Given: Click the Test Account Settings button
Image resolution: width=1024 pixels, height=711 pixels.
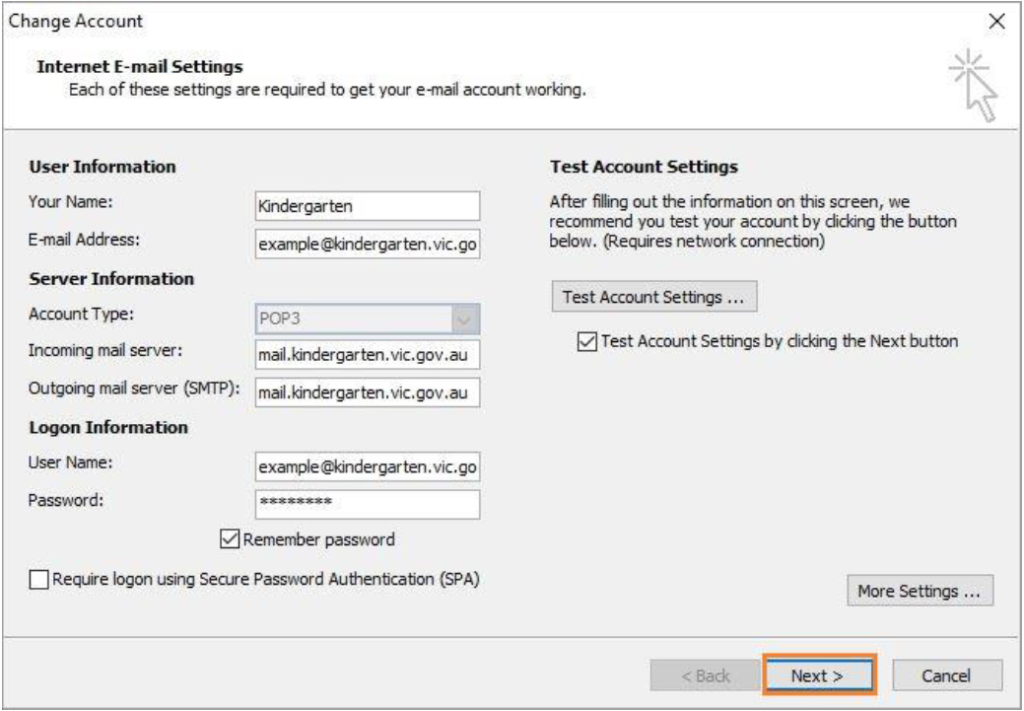Looking at the screenshot, I should [x=654, y=297].
